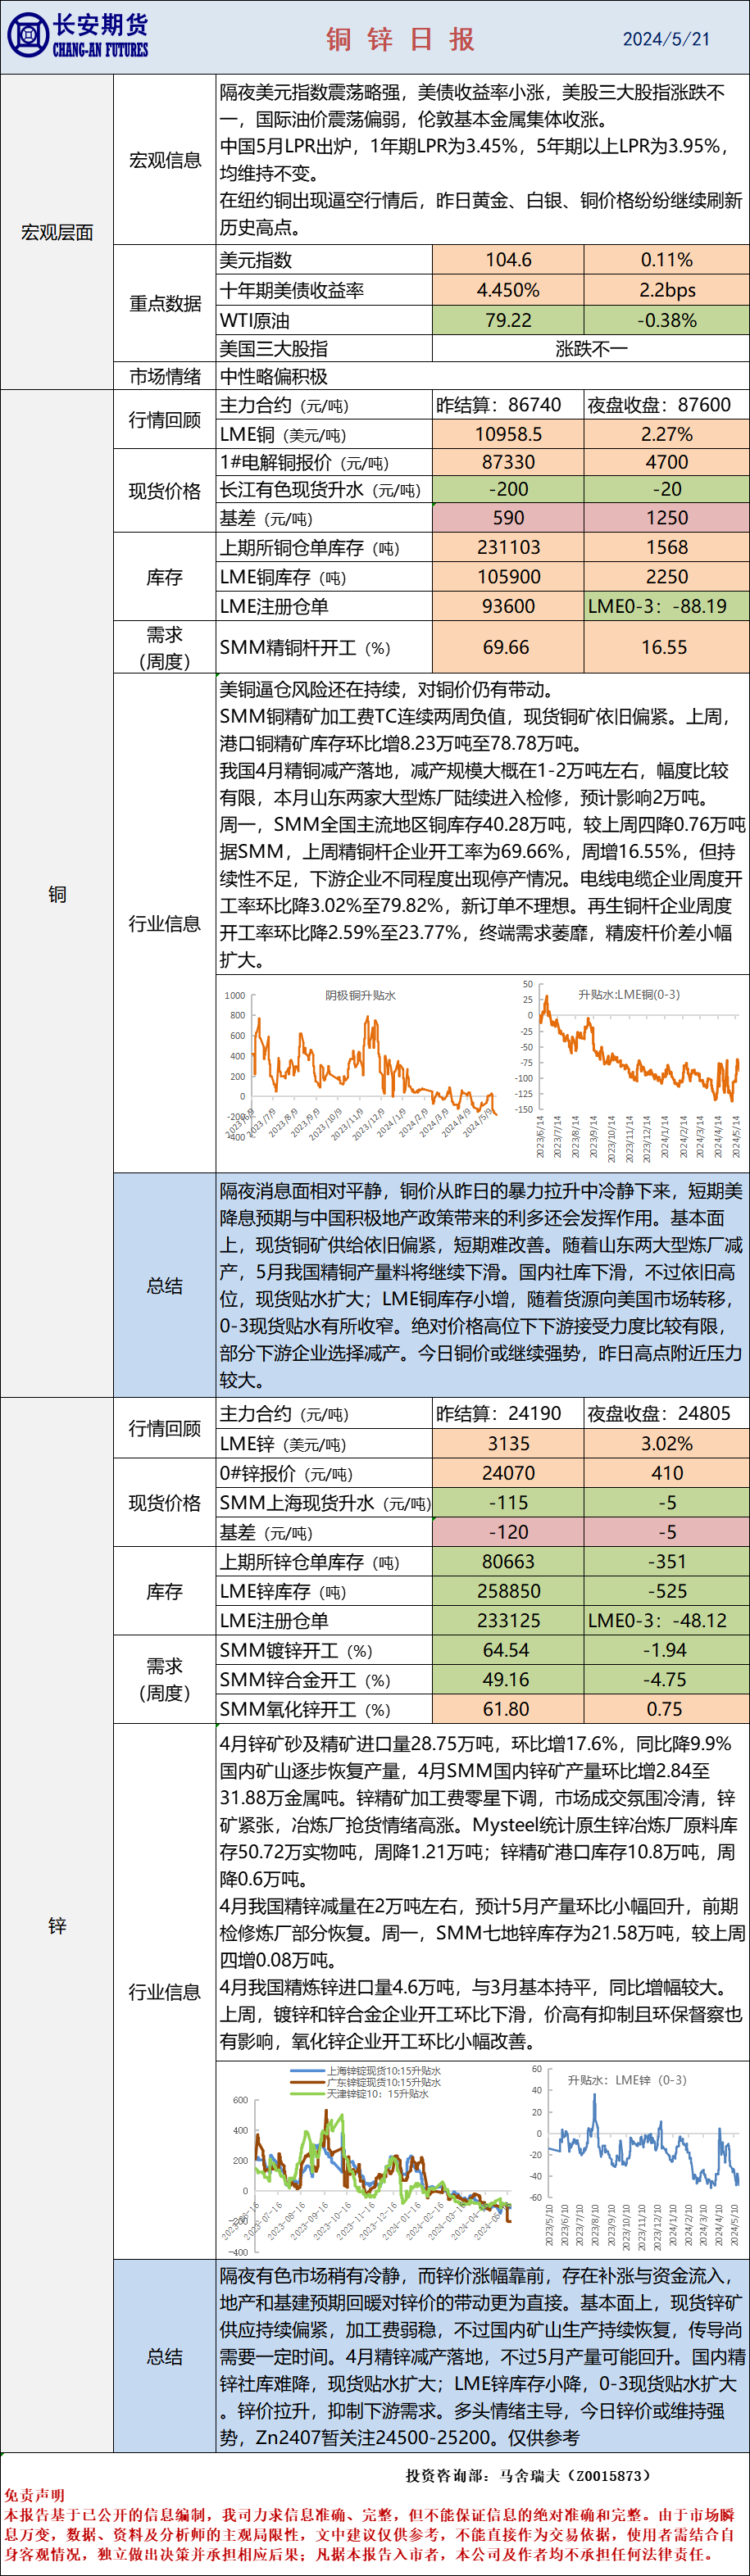Click 长江有色现货升水 value -200

click(x=508, y=489)
